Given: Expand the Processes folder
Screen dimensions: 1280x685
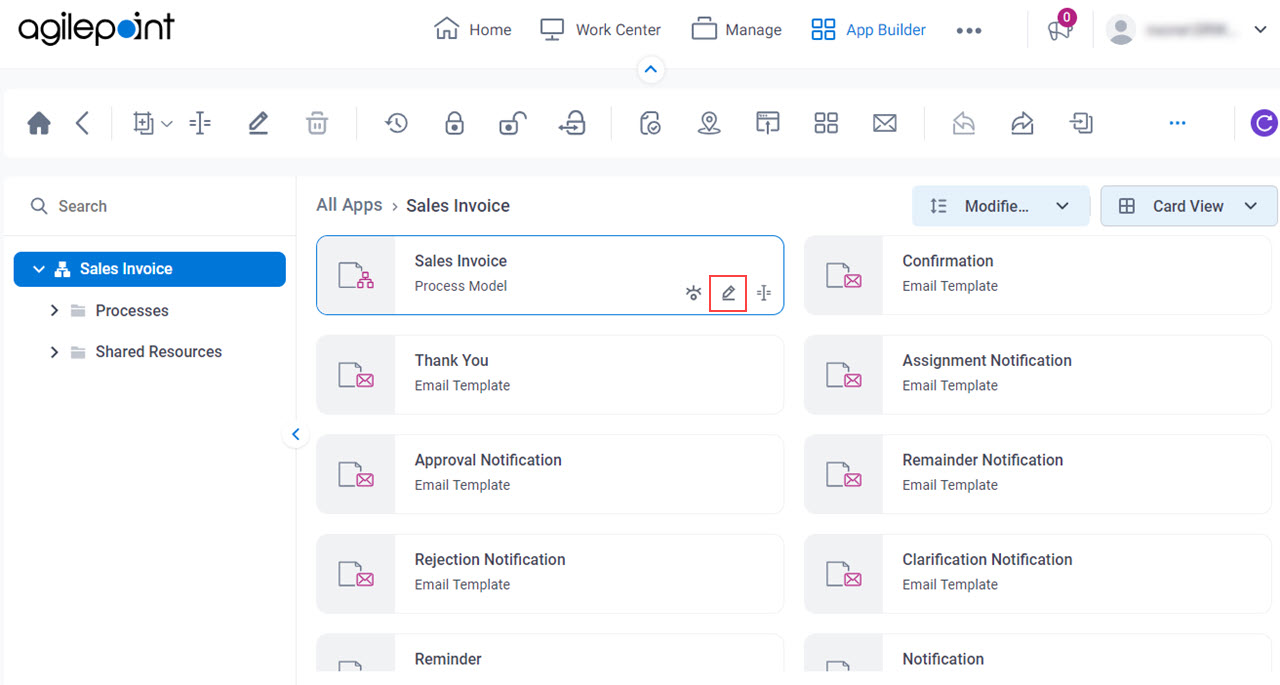Looking at the screenshot, I should click(54, 311).
